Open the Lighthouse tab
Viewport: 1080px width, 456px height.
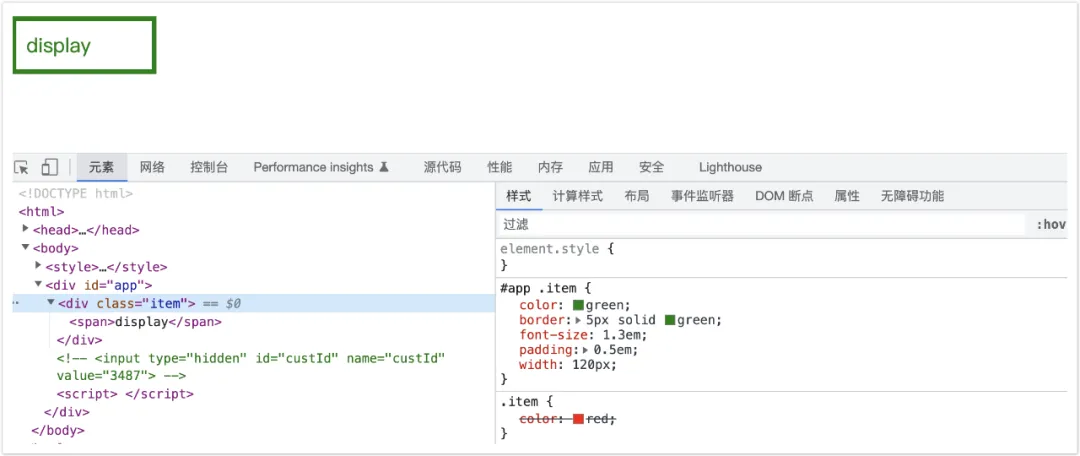click(x=730, y=167)
